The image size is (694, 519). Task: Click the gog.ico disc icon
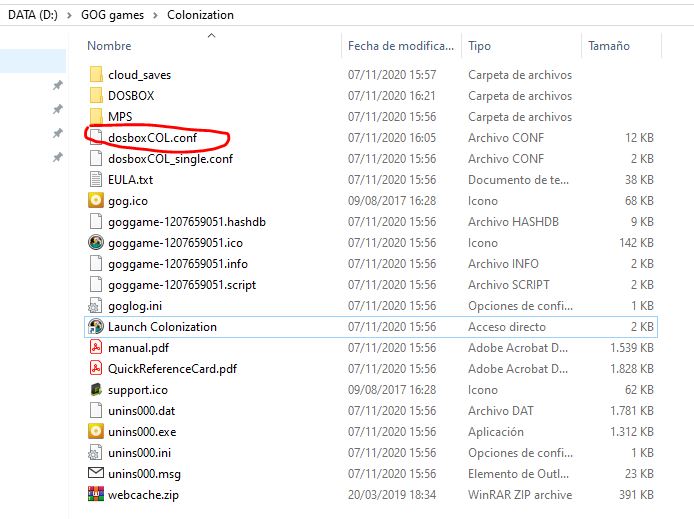(96, 200)
